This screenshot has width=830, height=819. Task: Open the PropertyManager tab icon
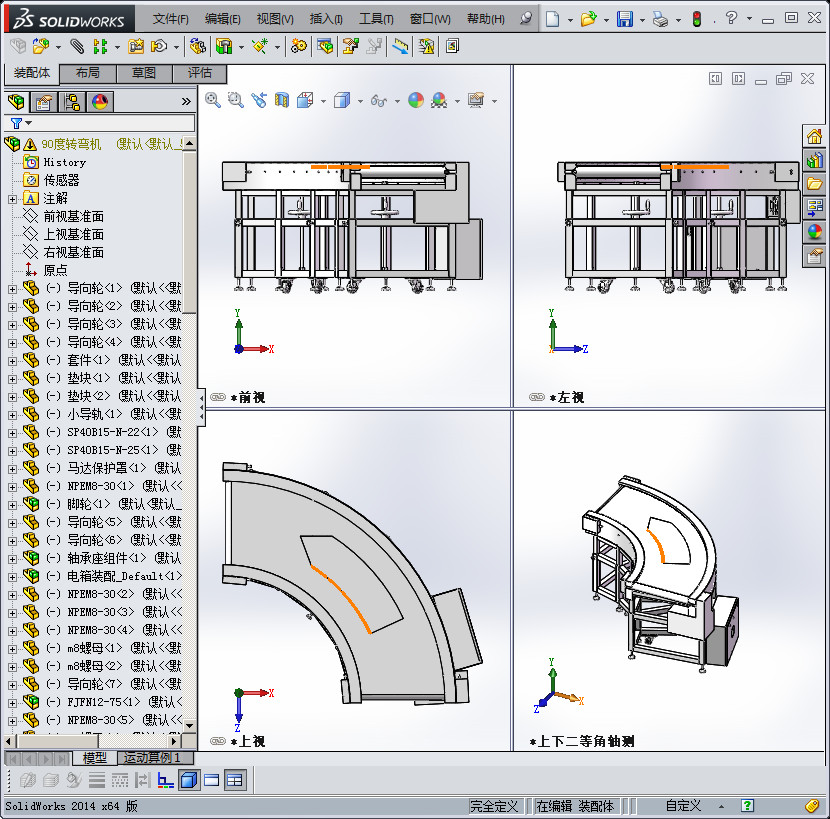44,101
